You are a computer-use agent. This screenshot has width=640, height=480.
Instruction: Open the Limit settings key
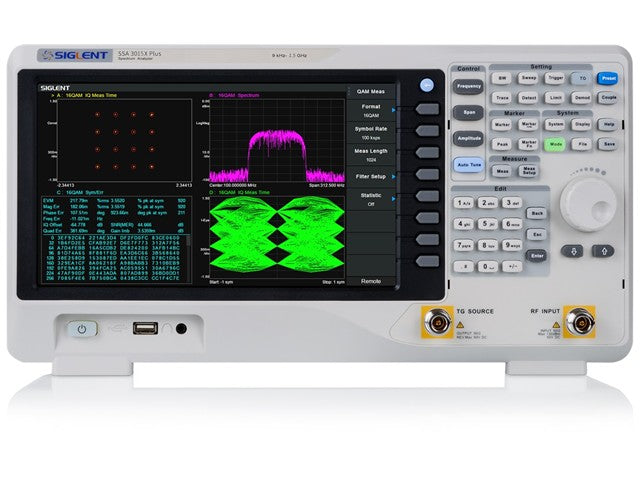(x=556, y=98)
